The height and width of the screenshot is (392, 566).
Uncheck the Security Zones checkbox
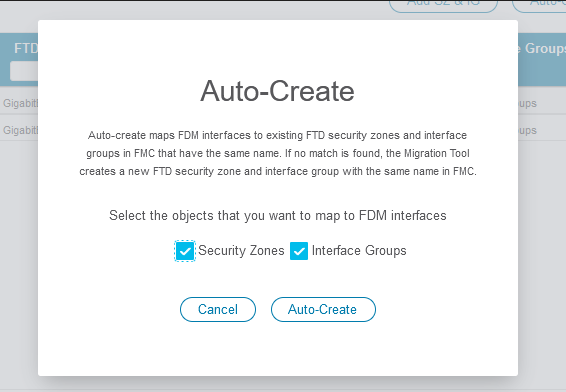tap(185, 251)
